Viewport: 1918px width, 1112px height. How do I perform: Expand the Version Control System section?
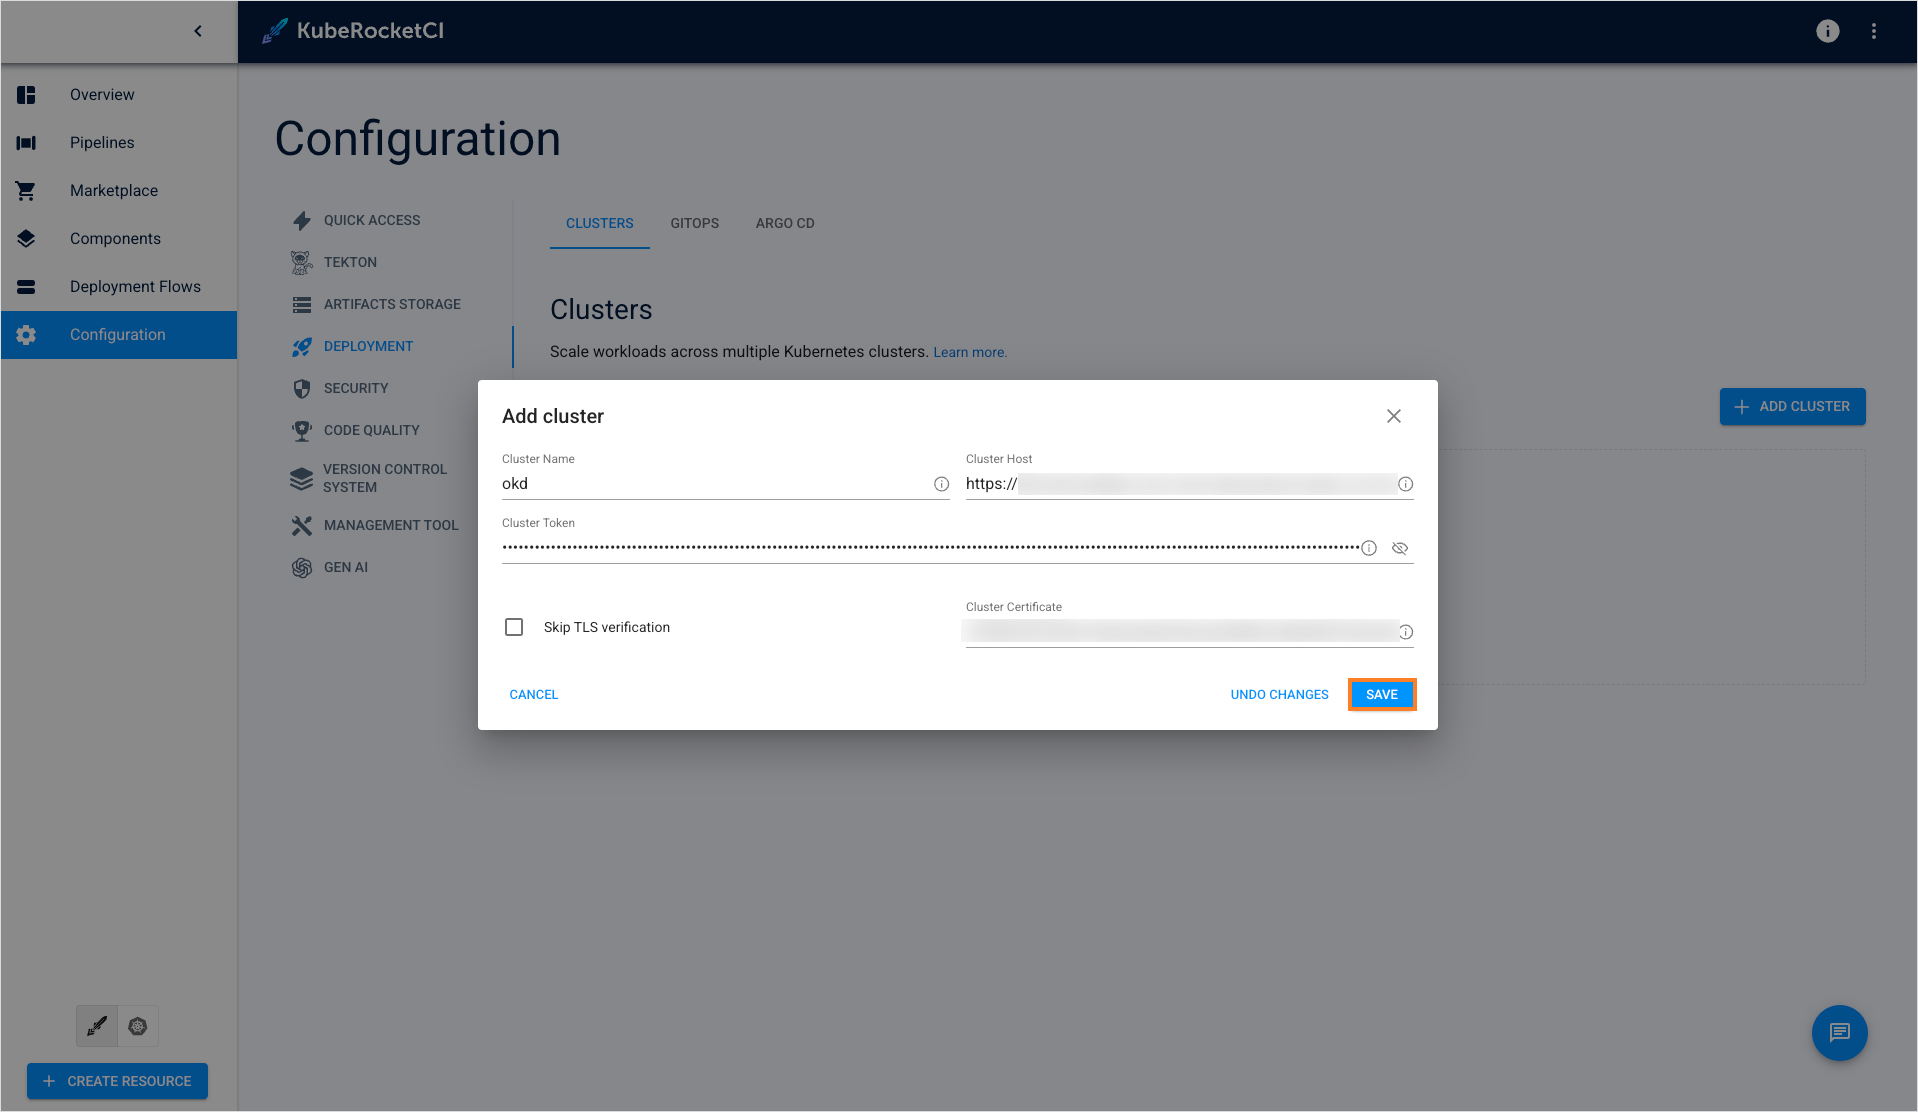click(x=385, y=478)
